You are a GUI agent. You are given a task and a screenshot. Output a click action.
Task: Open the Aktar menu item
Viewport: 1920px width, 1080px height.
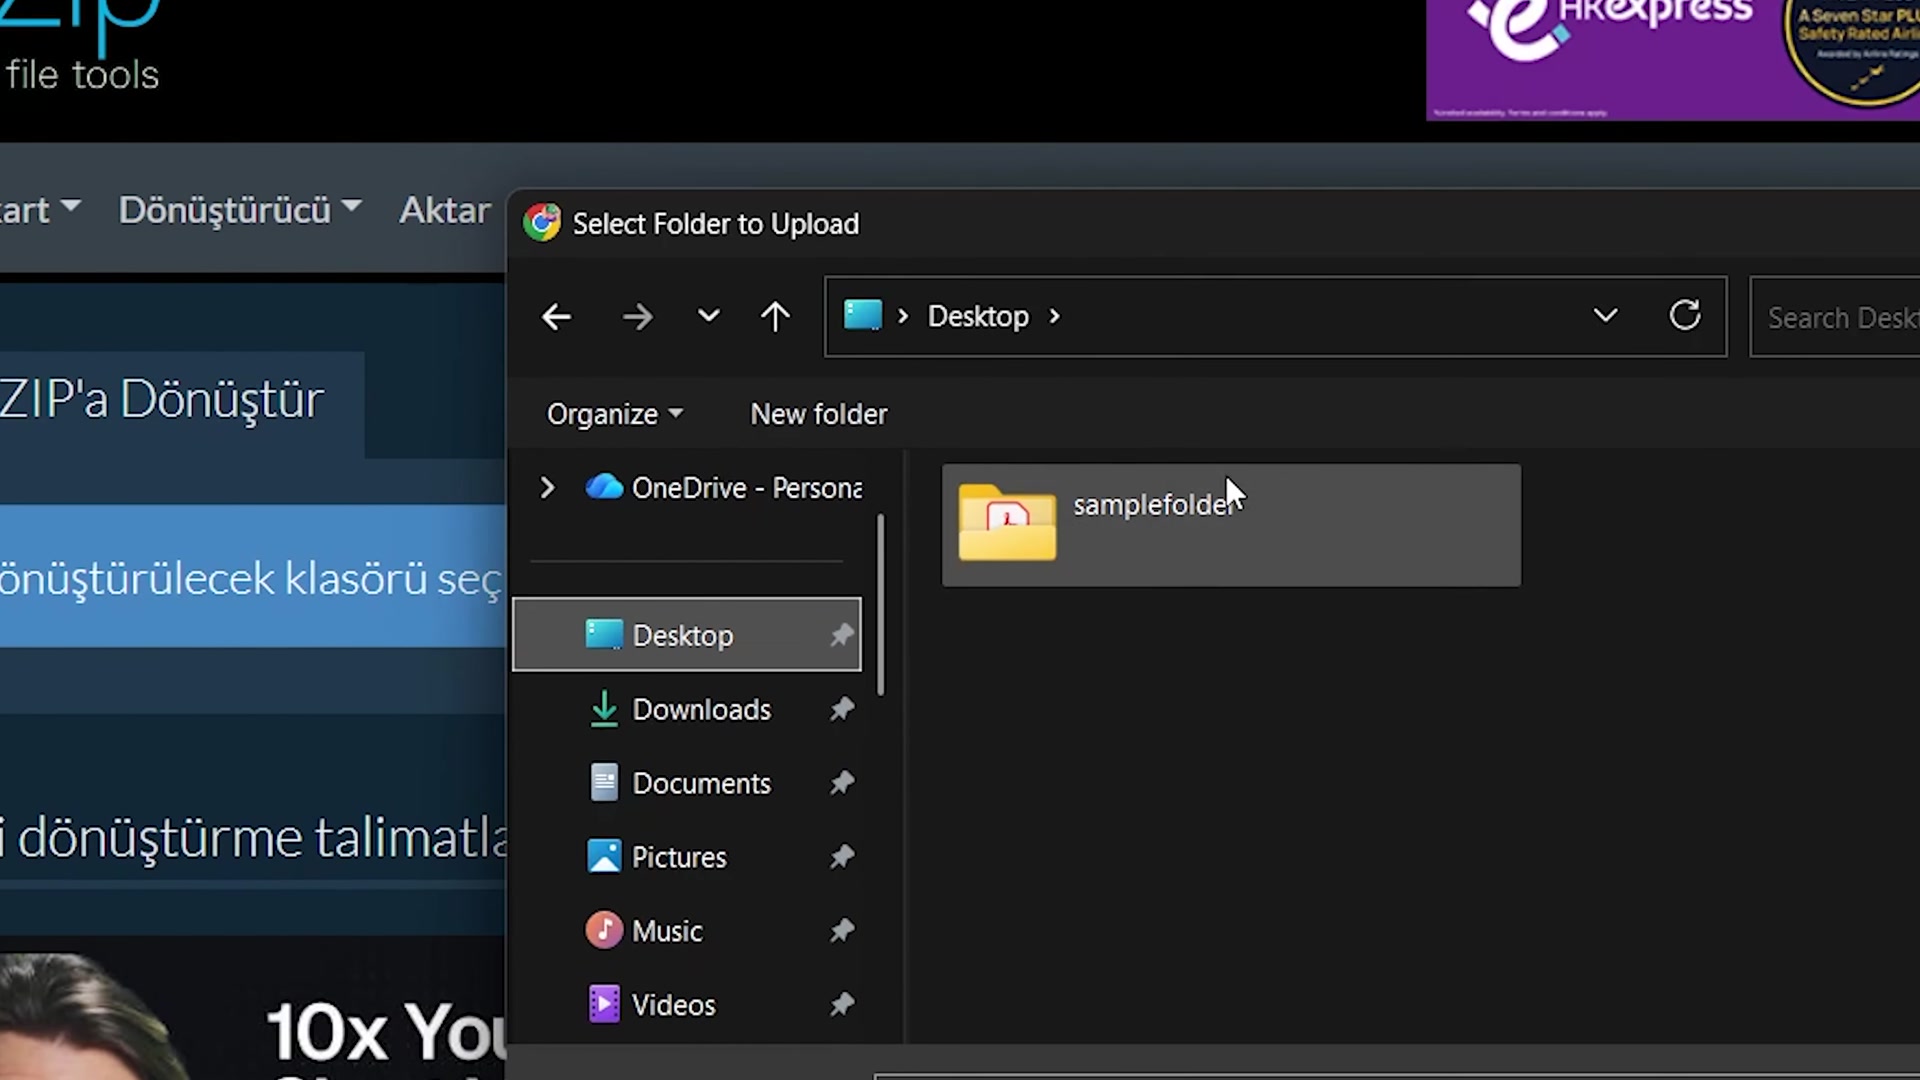click(x=445, y=210)
